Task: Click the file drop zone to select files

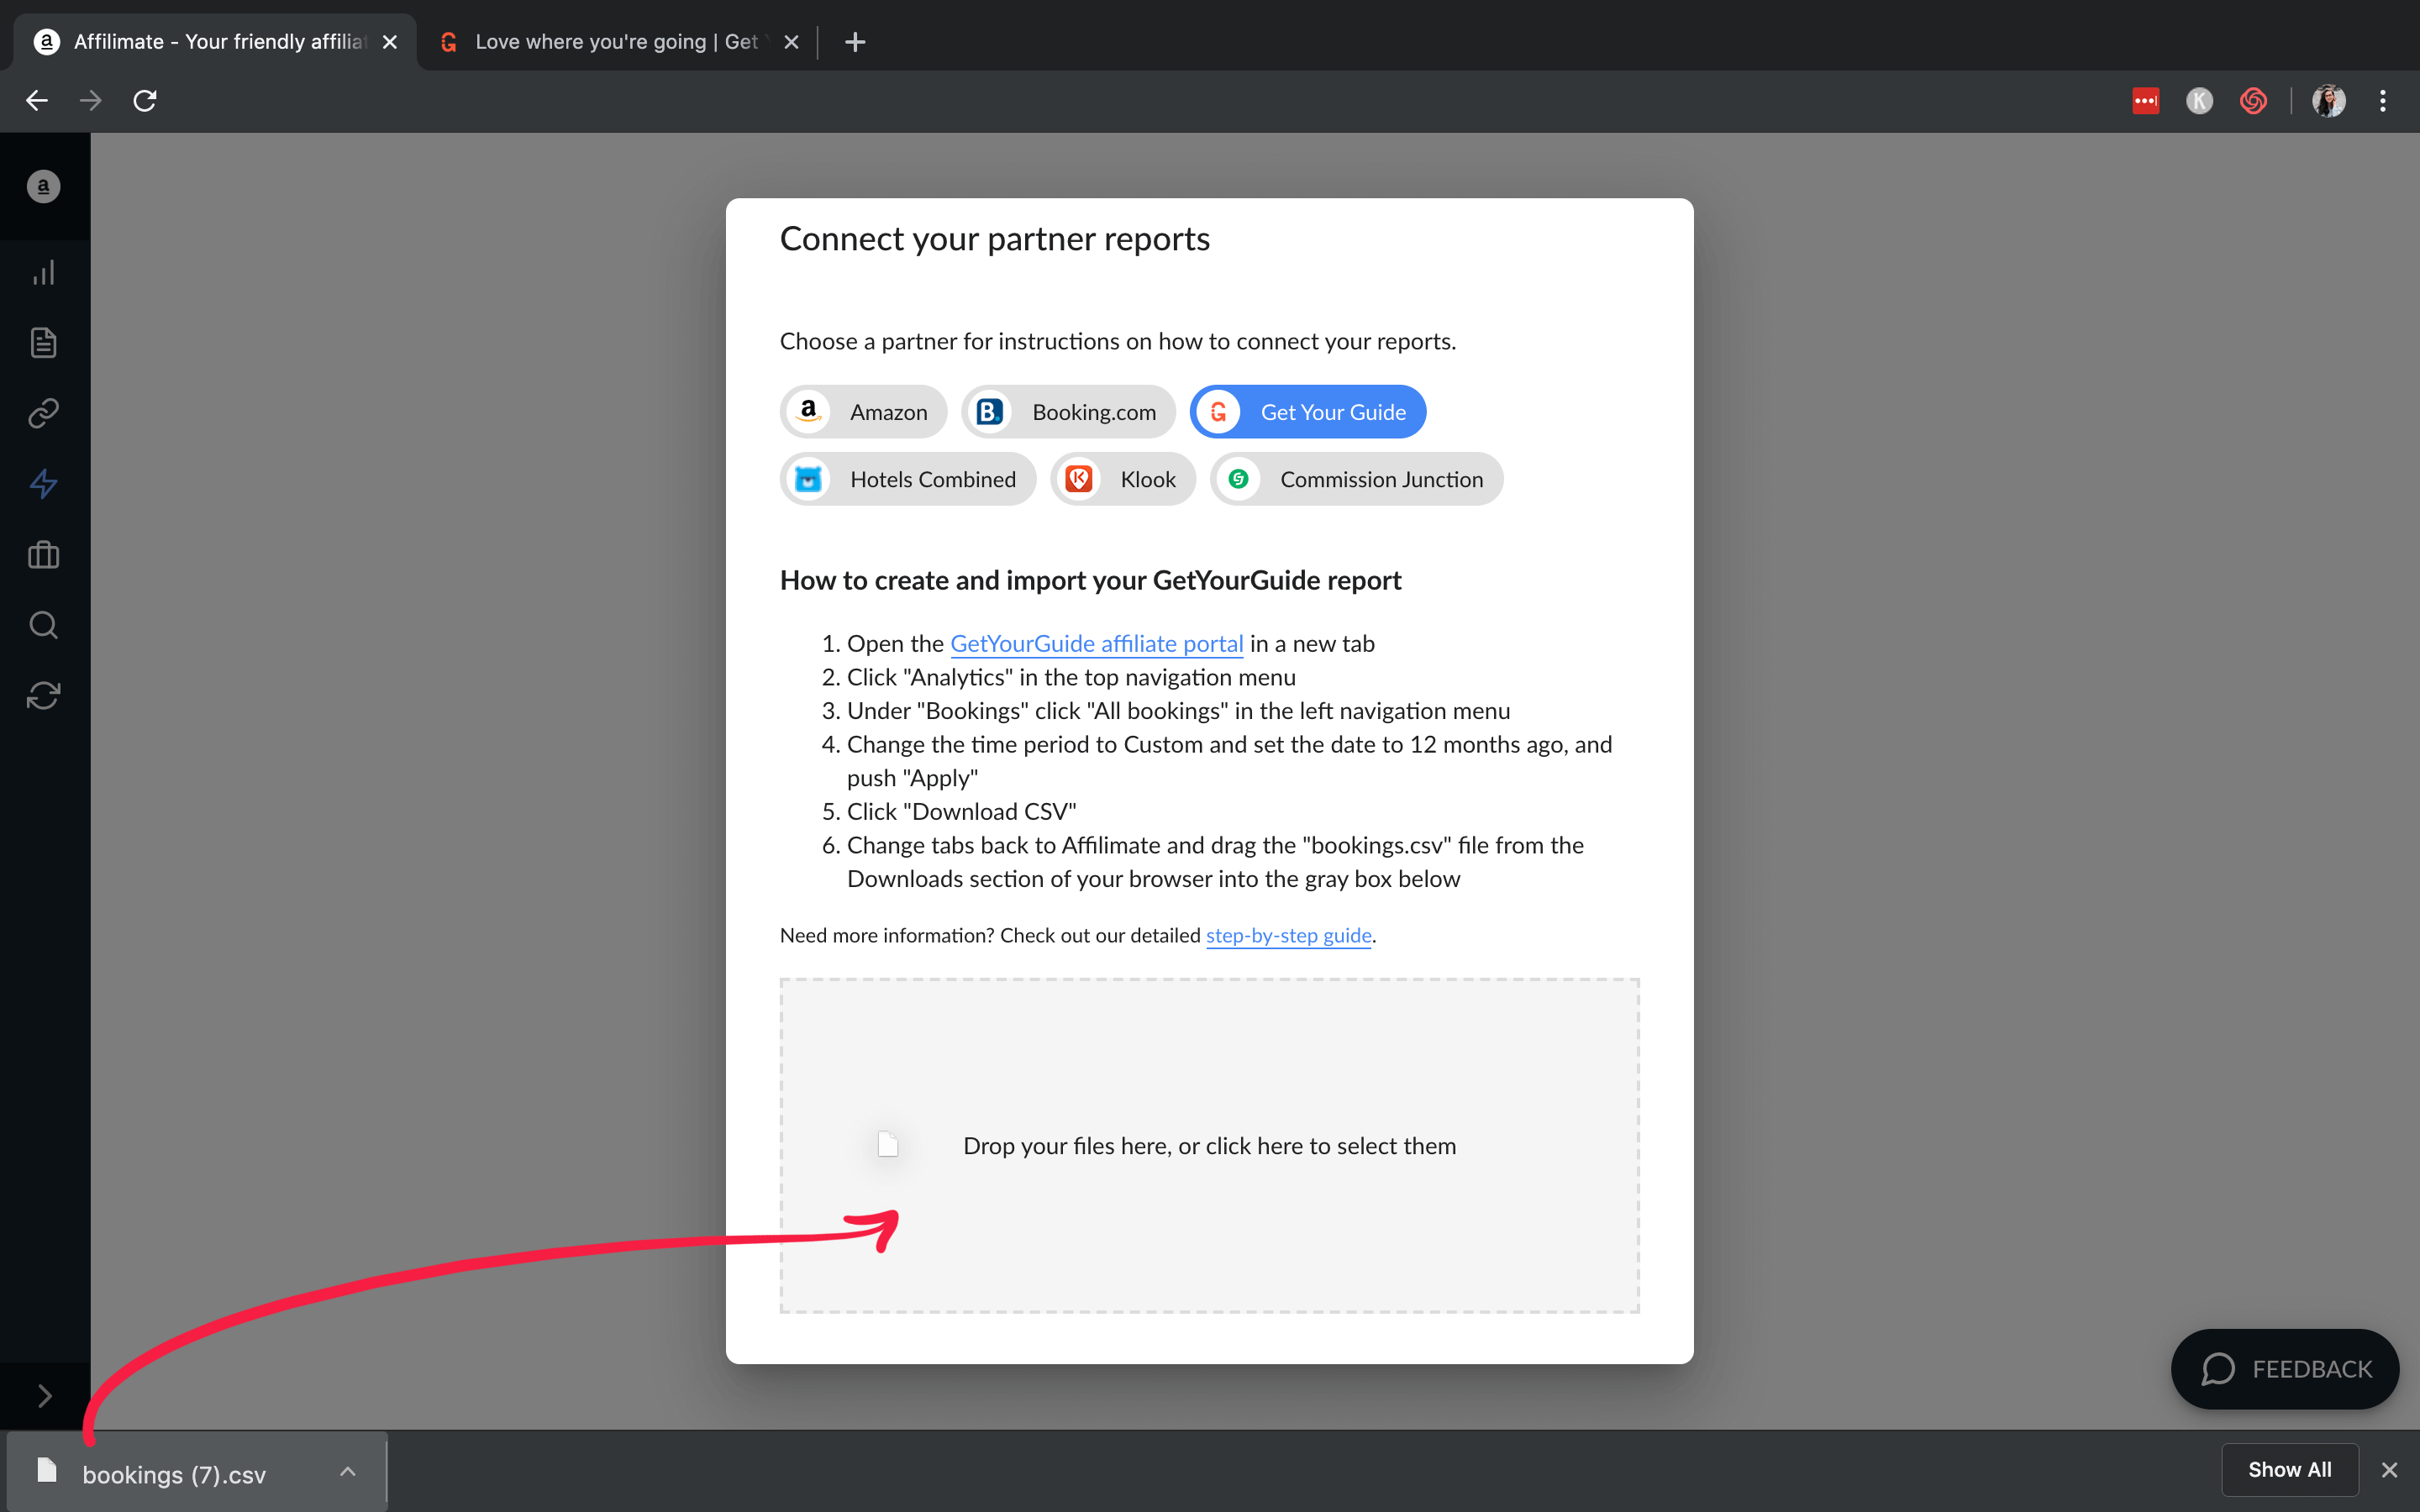Action: point(1209,1145)
